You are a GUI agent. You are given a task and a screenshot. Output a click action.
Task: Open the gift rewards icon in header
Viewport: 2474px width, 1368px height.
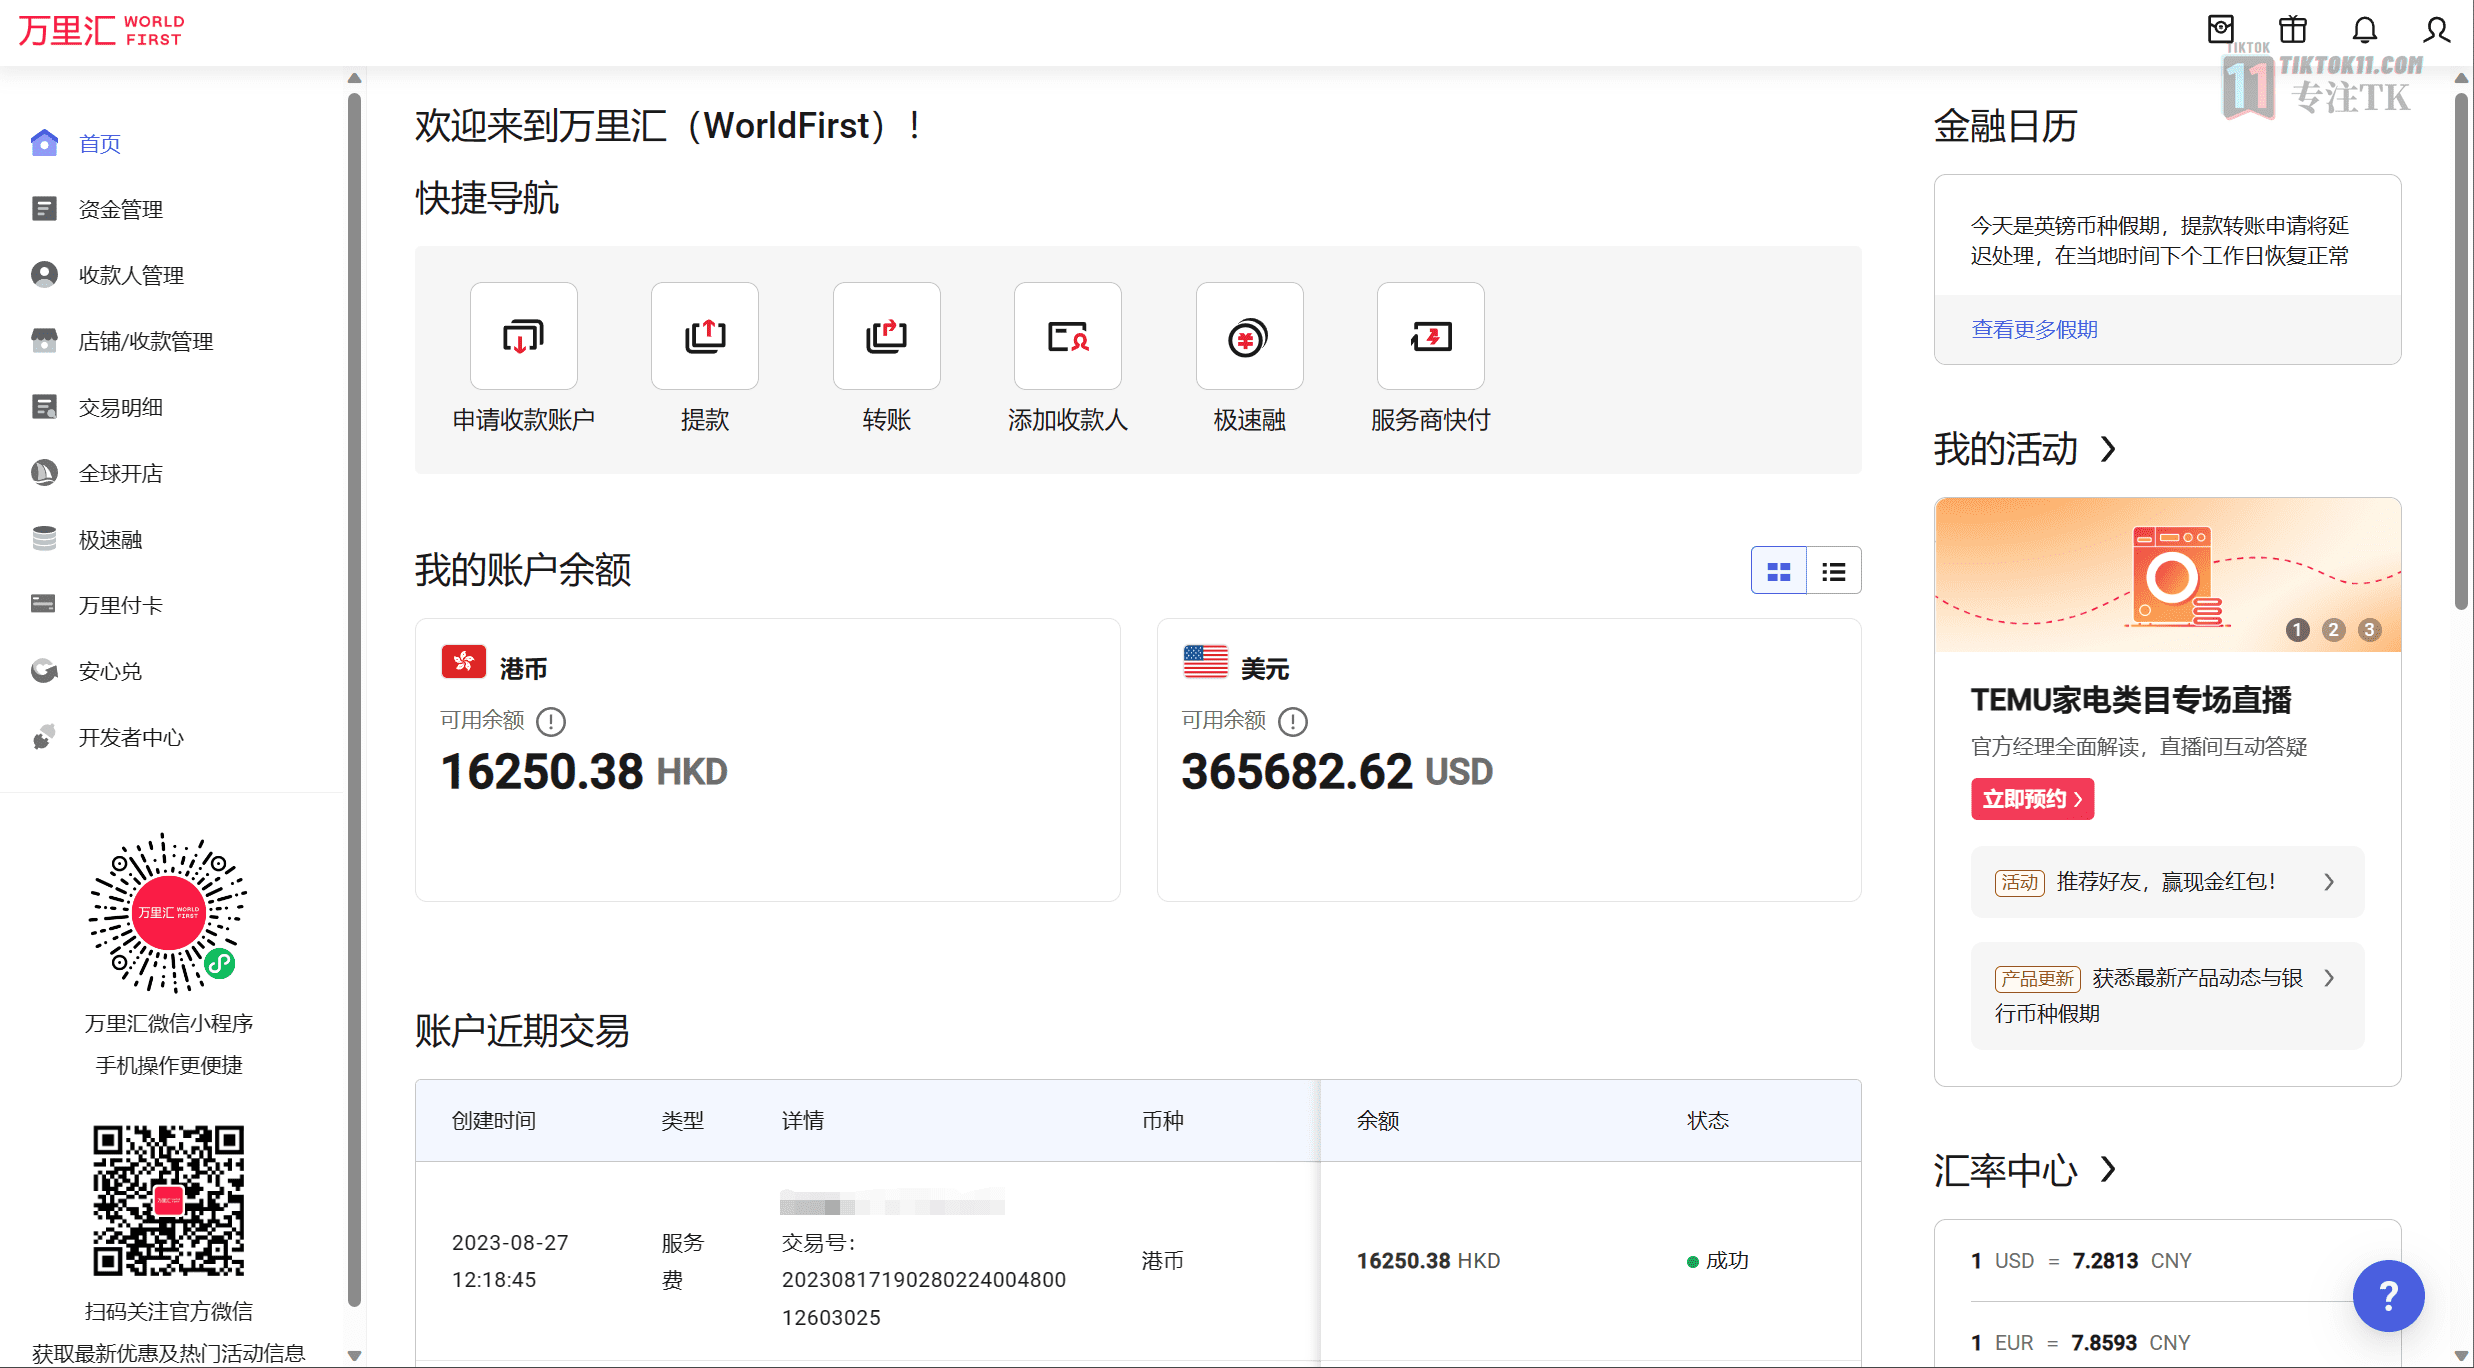[x=2293, y=30]
